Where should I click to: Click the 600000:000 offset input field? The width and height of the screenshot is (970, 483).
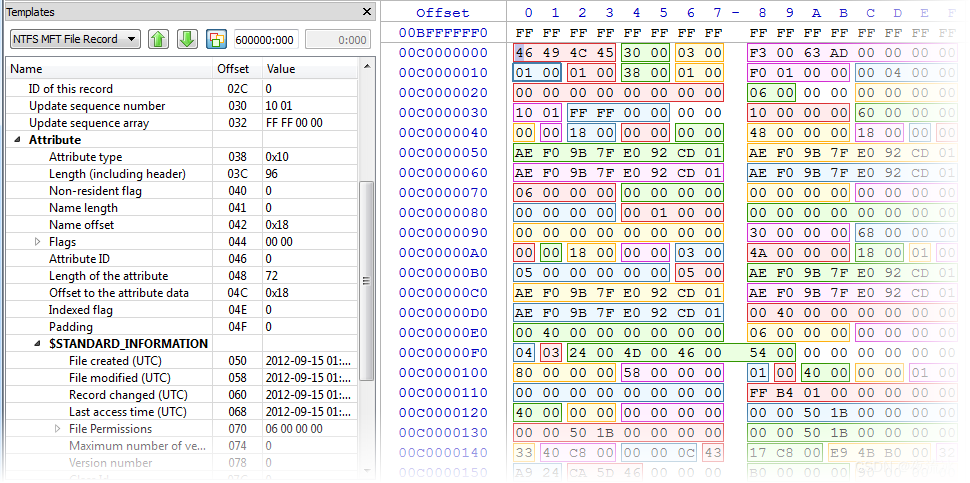pyautogui.click(x=266, y=40)
